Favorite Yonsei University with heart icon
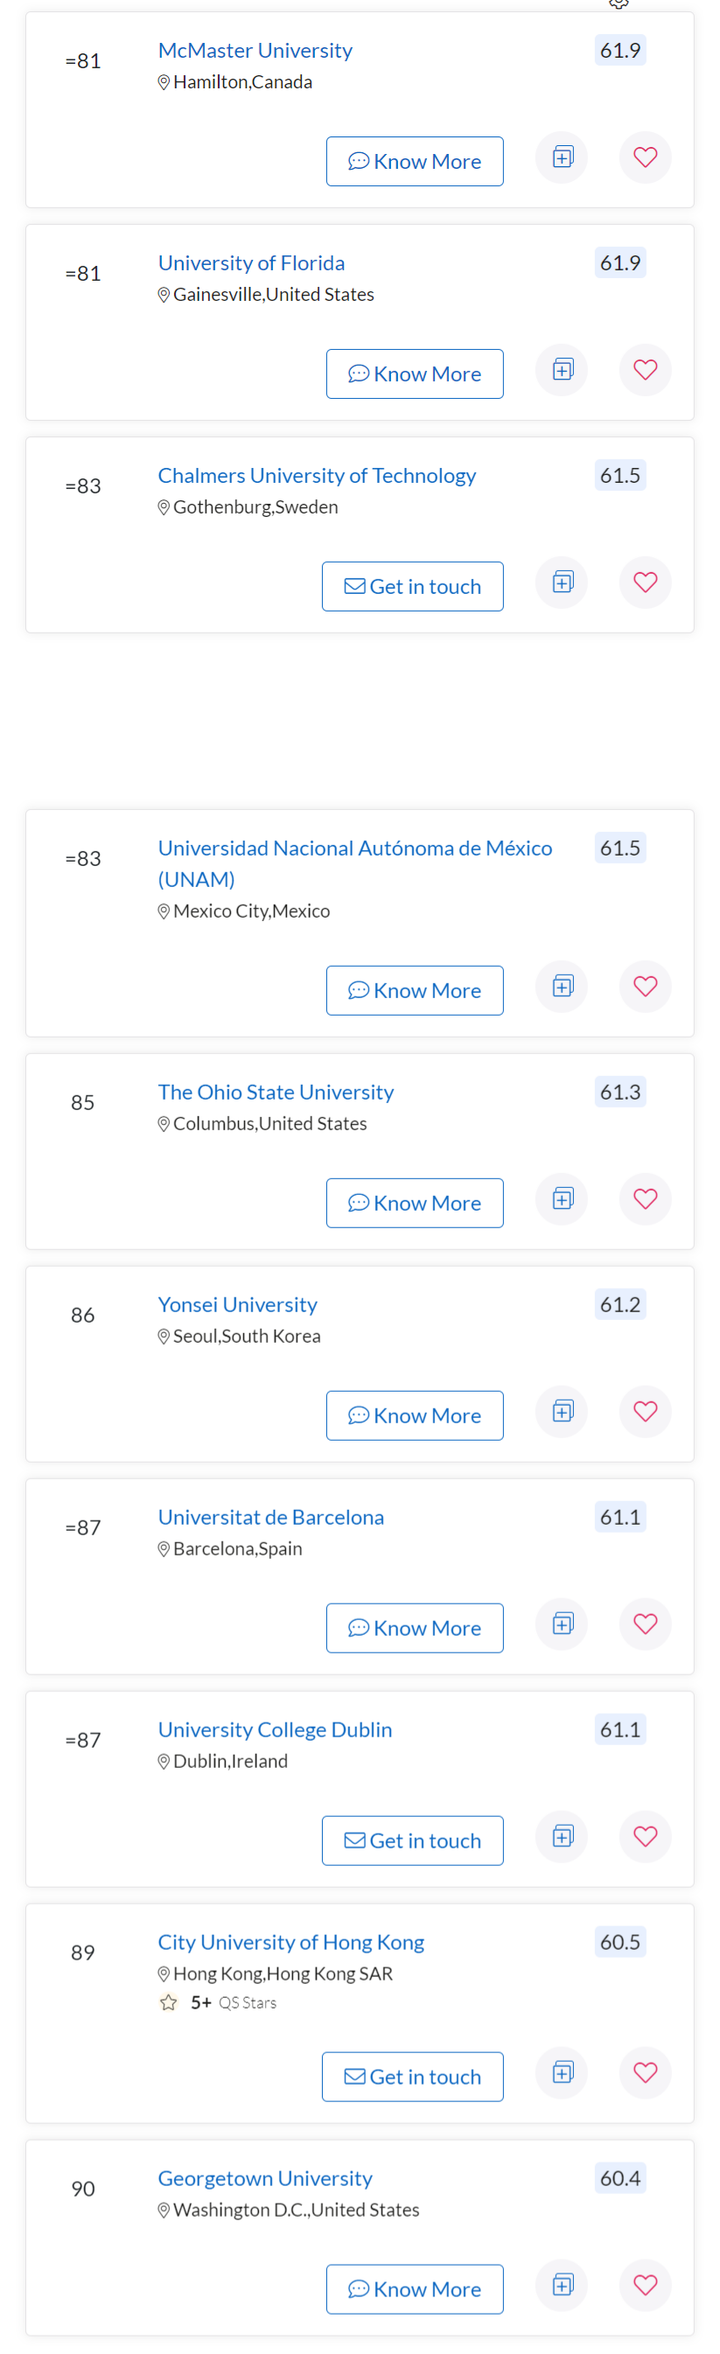Image resolution: width=720 pixels, height=2354 pixels. click(645, 1411)
